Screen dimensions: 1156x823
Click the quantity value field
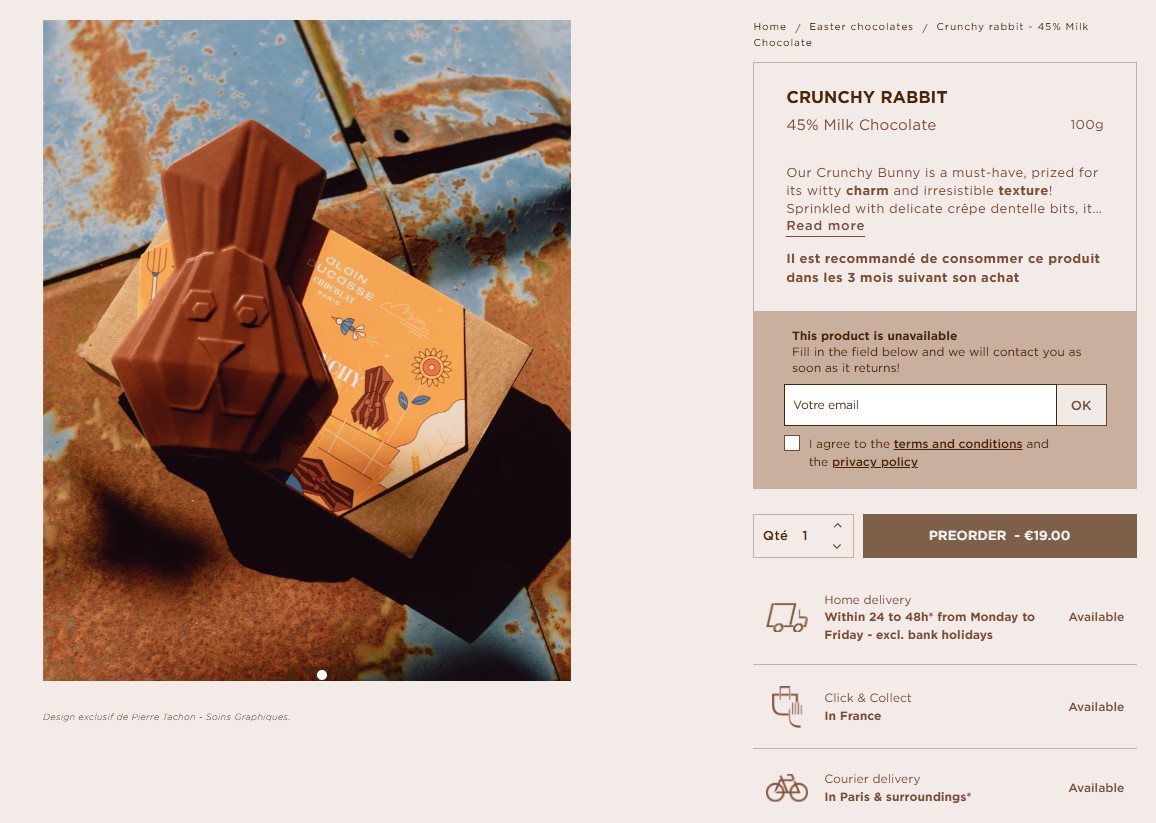pyautogui.click(x=805, y=536)
